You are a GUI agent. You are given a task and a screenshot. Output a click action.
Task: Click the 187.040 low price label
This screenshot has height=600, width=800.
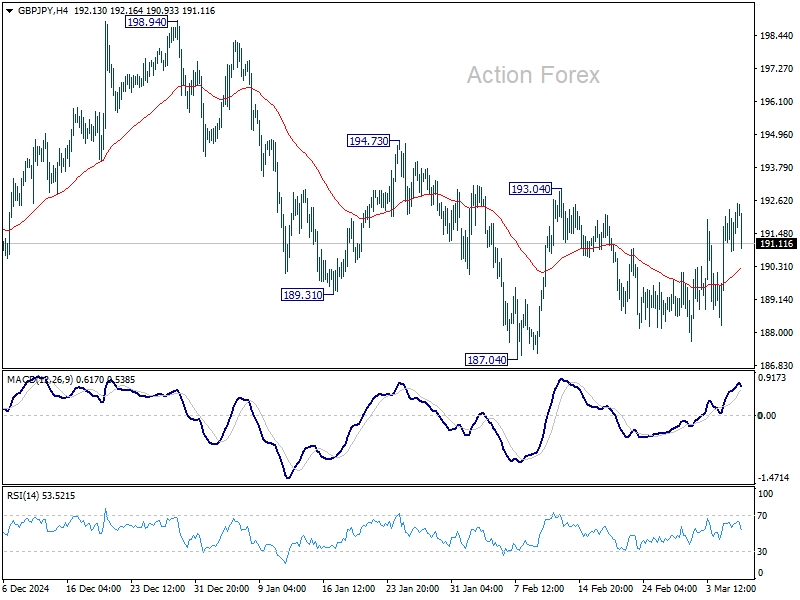pos(487,360)
